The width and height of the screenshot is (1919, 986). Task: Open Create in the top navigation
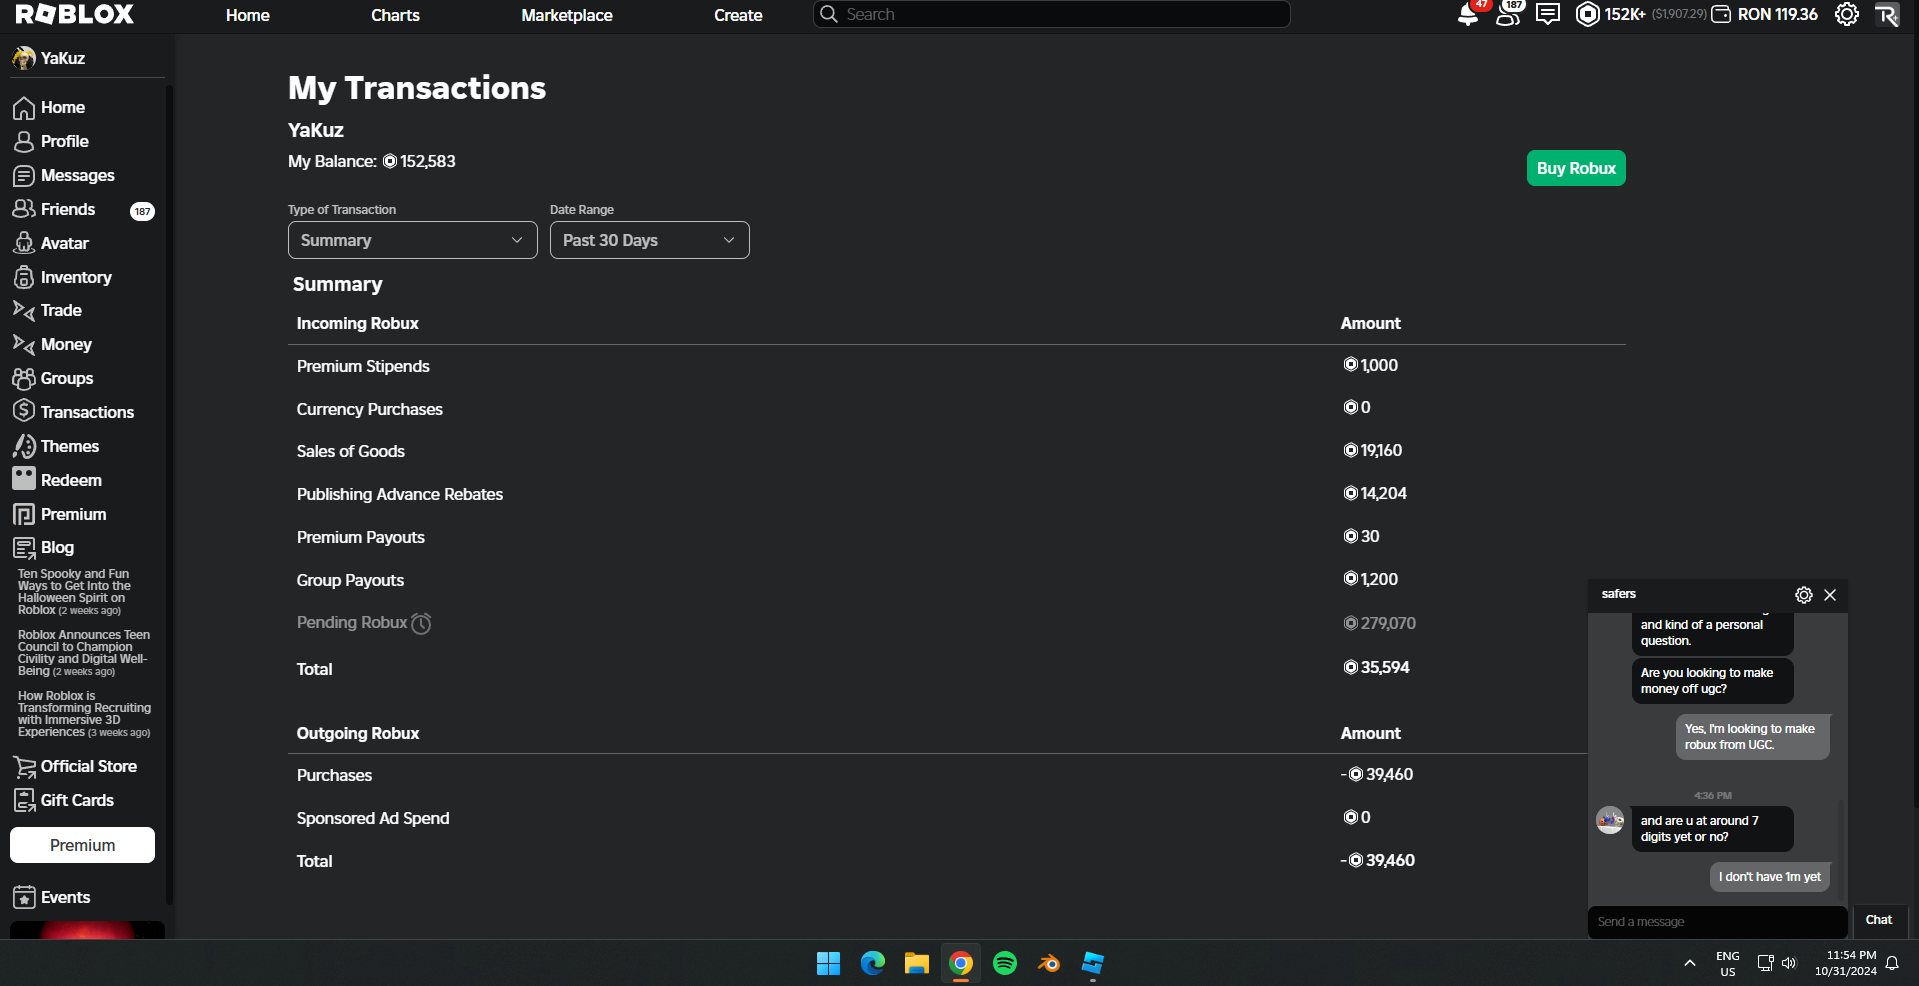pos(738,15)
